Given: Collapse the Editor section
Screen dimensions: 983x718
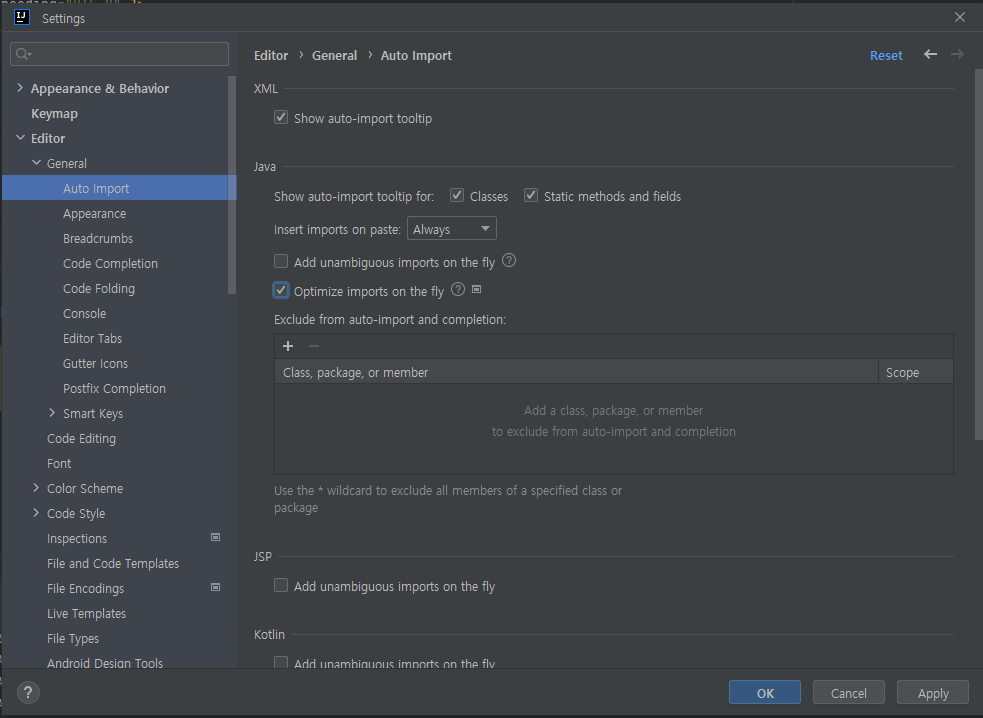Looking at the screenshot, I should (x=20, y=137).
